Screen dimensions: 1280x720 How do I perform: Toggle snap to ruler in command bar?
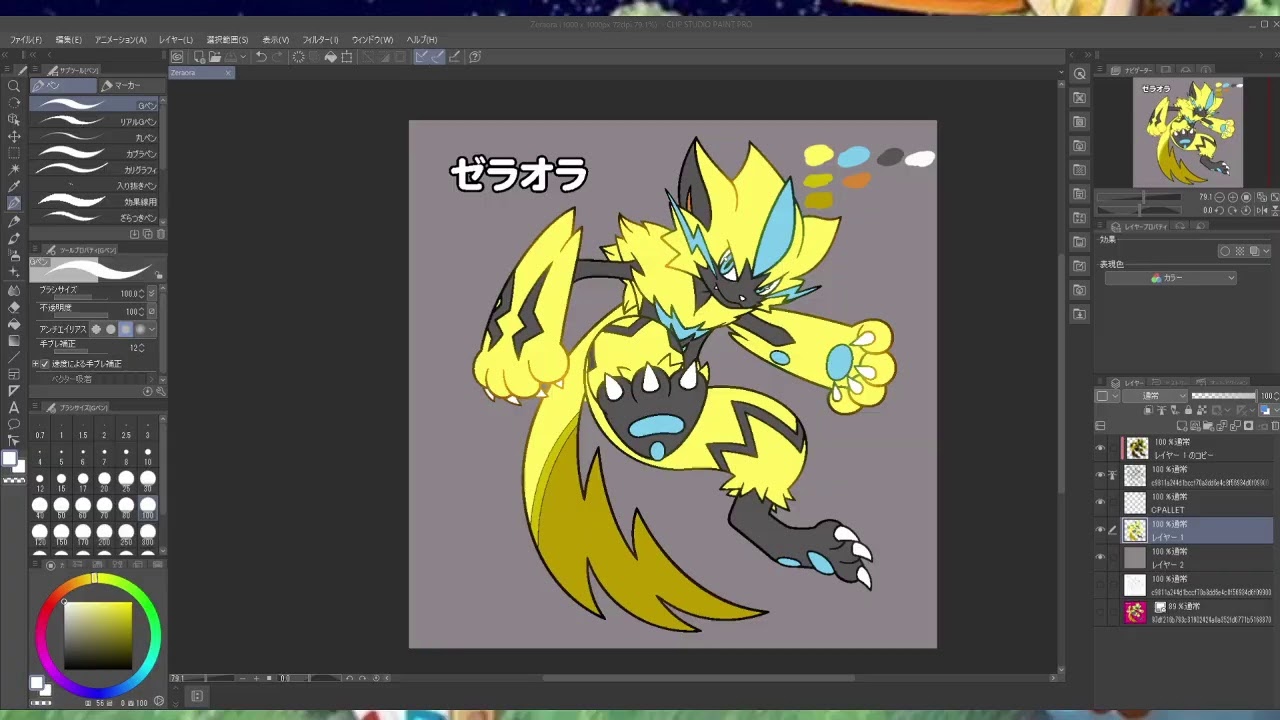pos(422,57)
